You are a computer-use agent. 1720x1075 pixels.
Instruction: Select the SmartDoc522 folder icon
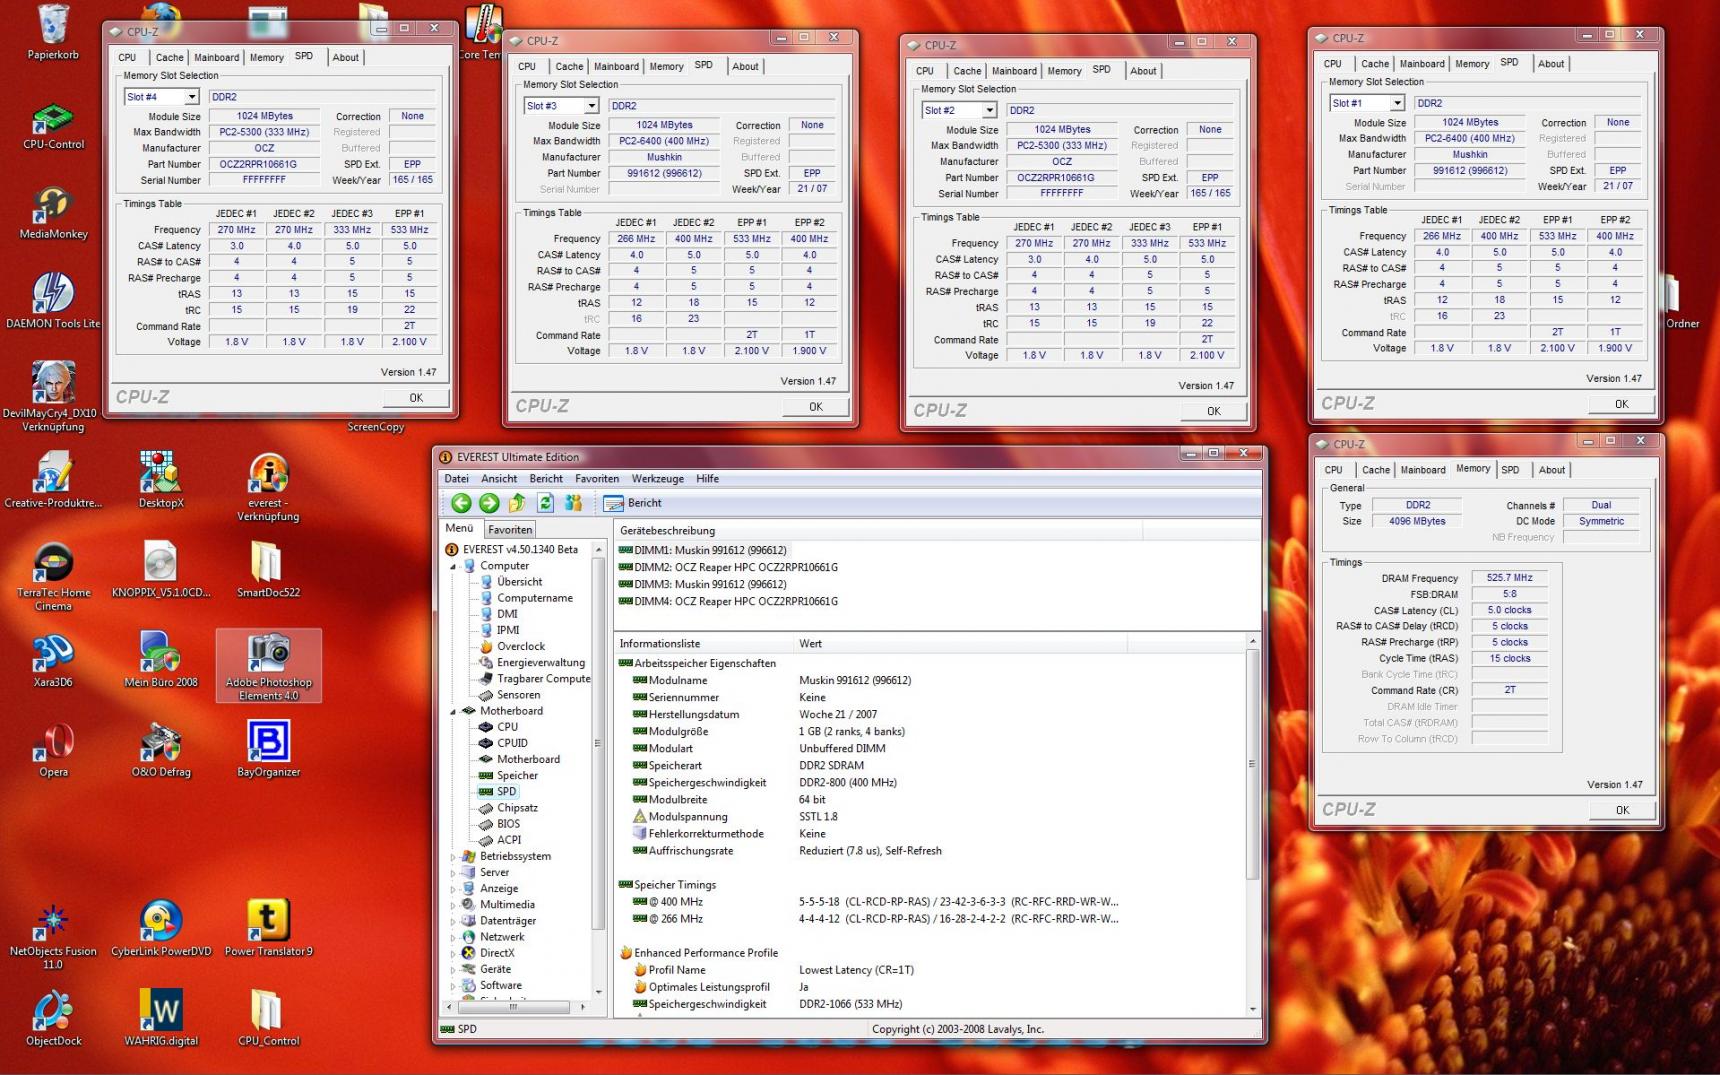coord(268,569)
